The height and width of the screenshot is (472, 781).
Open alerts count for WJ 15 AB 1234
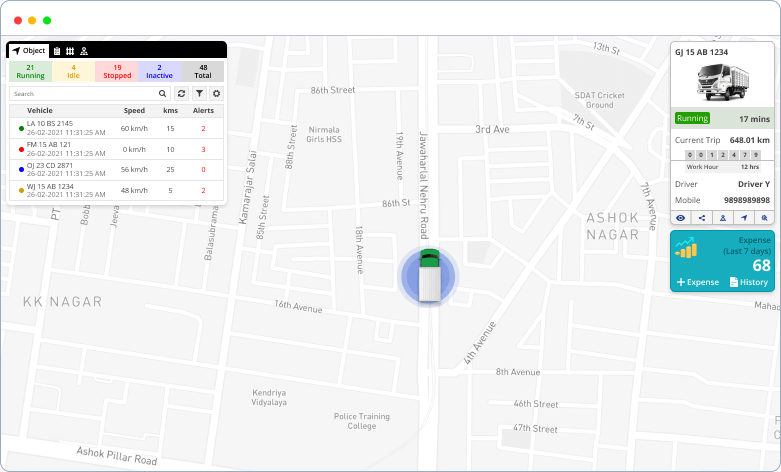point(203,191)
